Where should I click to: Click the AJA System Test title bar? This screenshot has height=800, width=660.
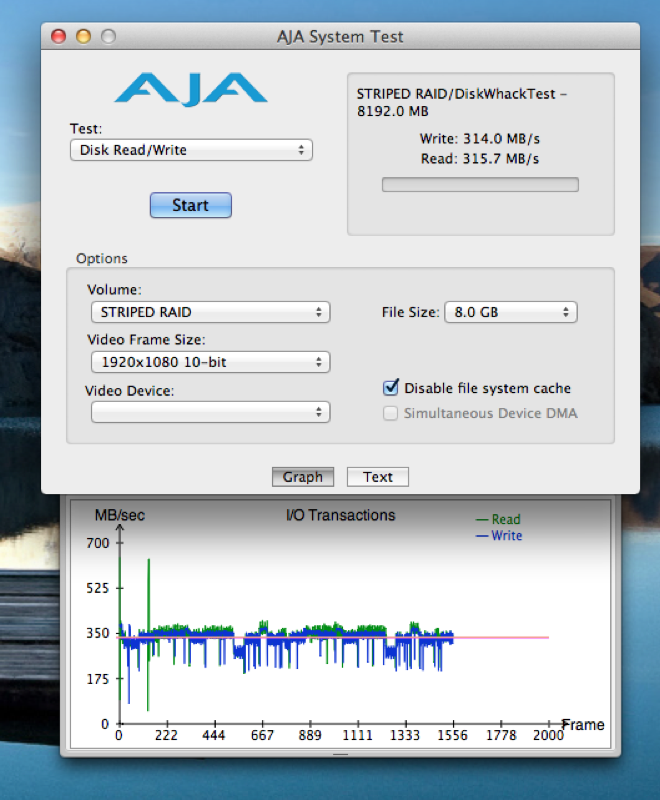click(x=340, y=37)
